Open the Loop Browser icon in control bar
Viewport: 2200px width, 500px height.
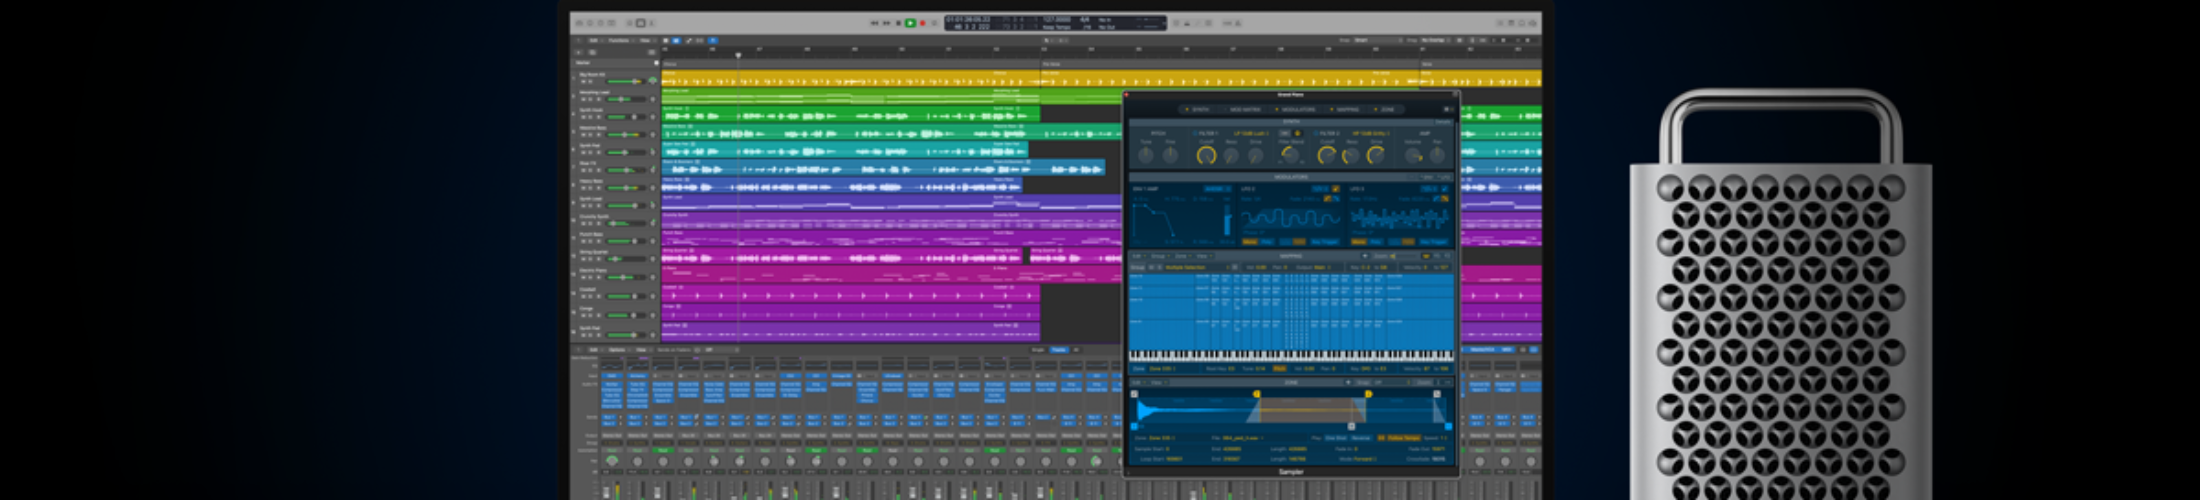pyautogui.click(x=1522, y=23)
